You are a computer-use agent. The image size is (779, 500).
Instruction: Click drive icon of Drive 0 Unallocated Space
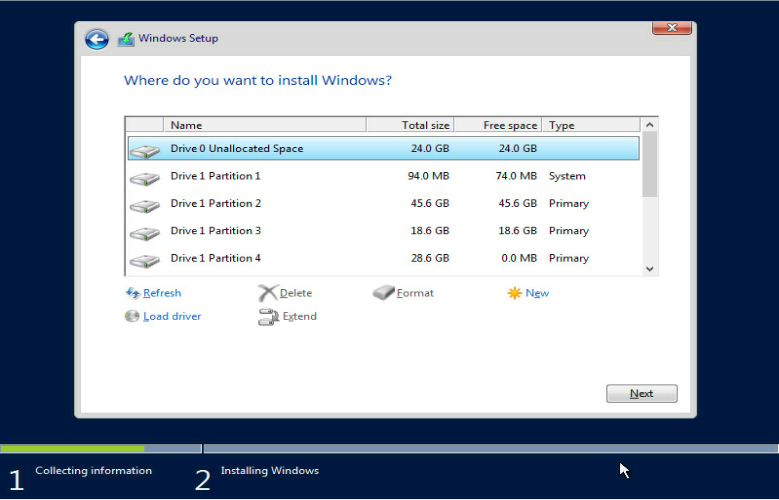click(145, 151)
